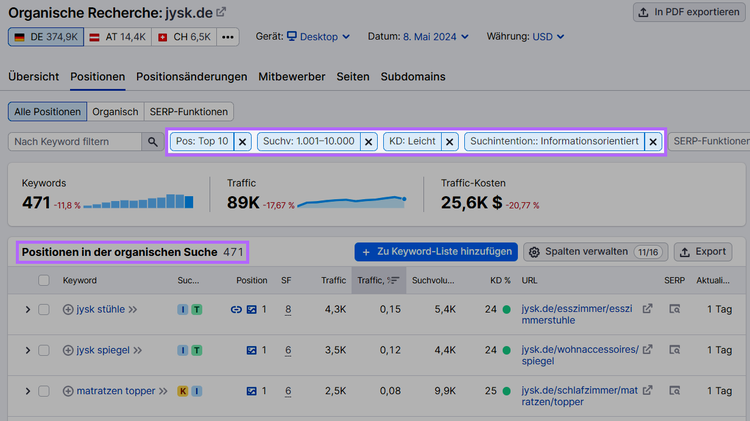Tick the select-all checkbox in table header
The height and width of the screenshot is (421, 750).
pos(44,280)
